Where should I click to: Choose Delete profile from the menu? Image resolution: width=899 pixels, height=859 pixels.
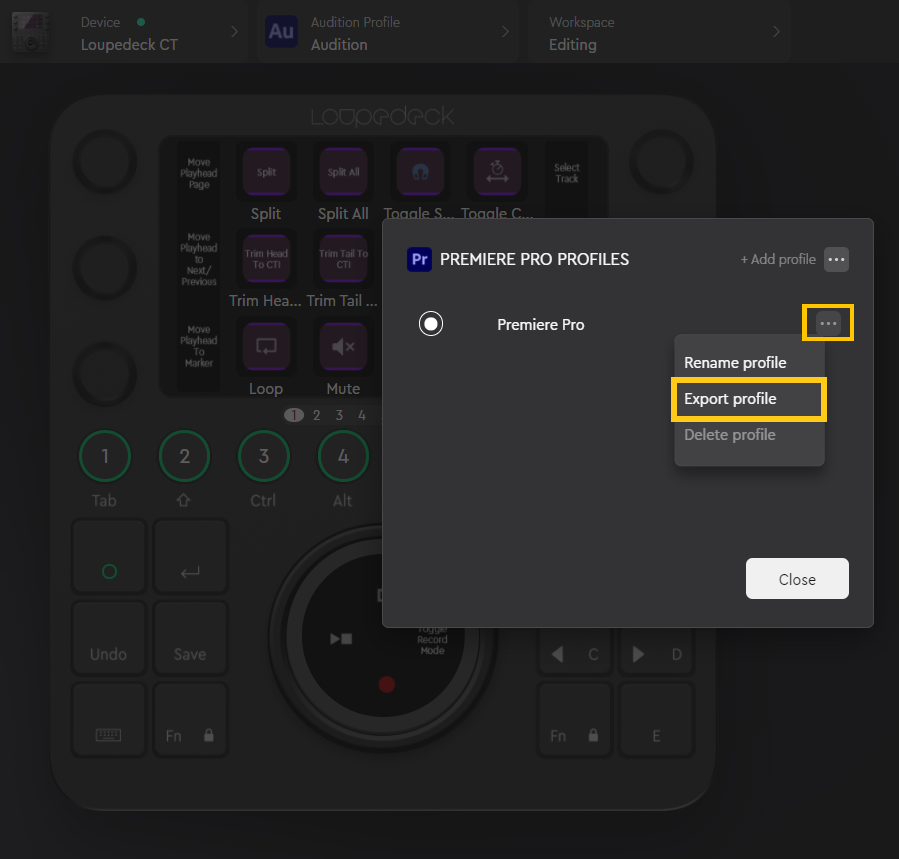pyautogui.click(x=730, y=434)
